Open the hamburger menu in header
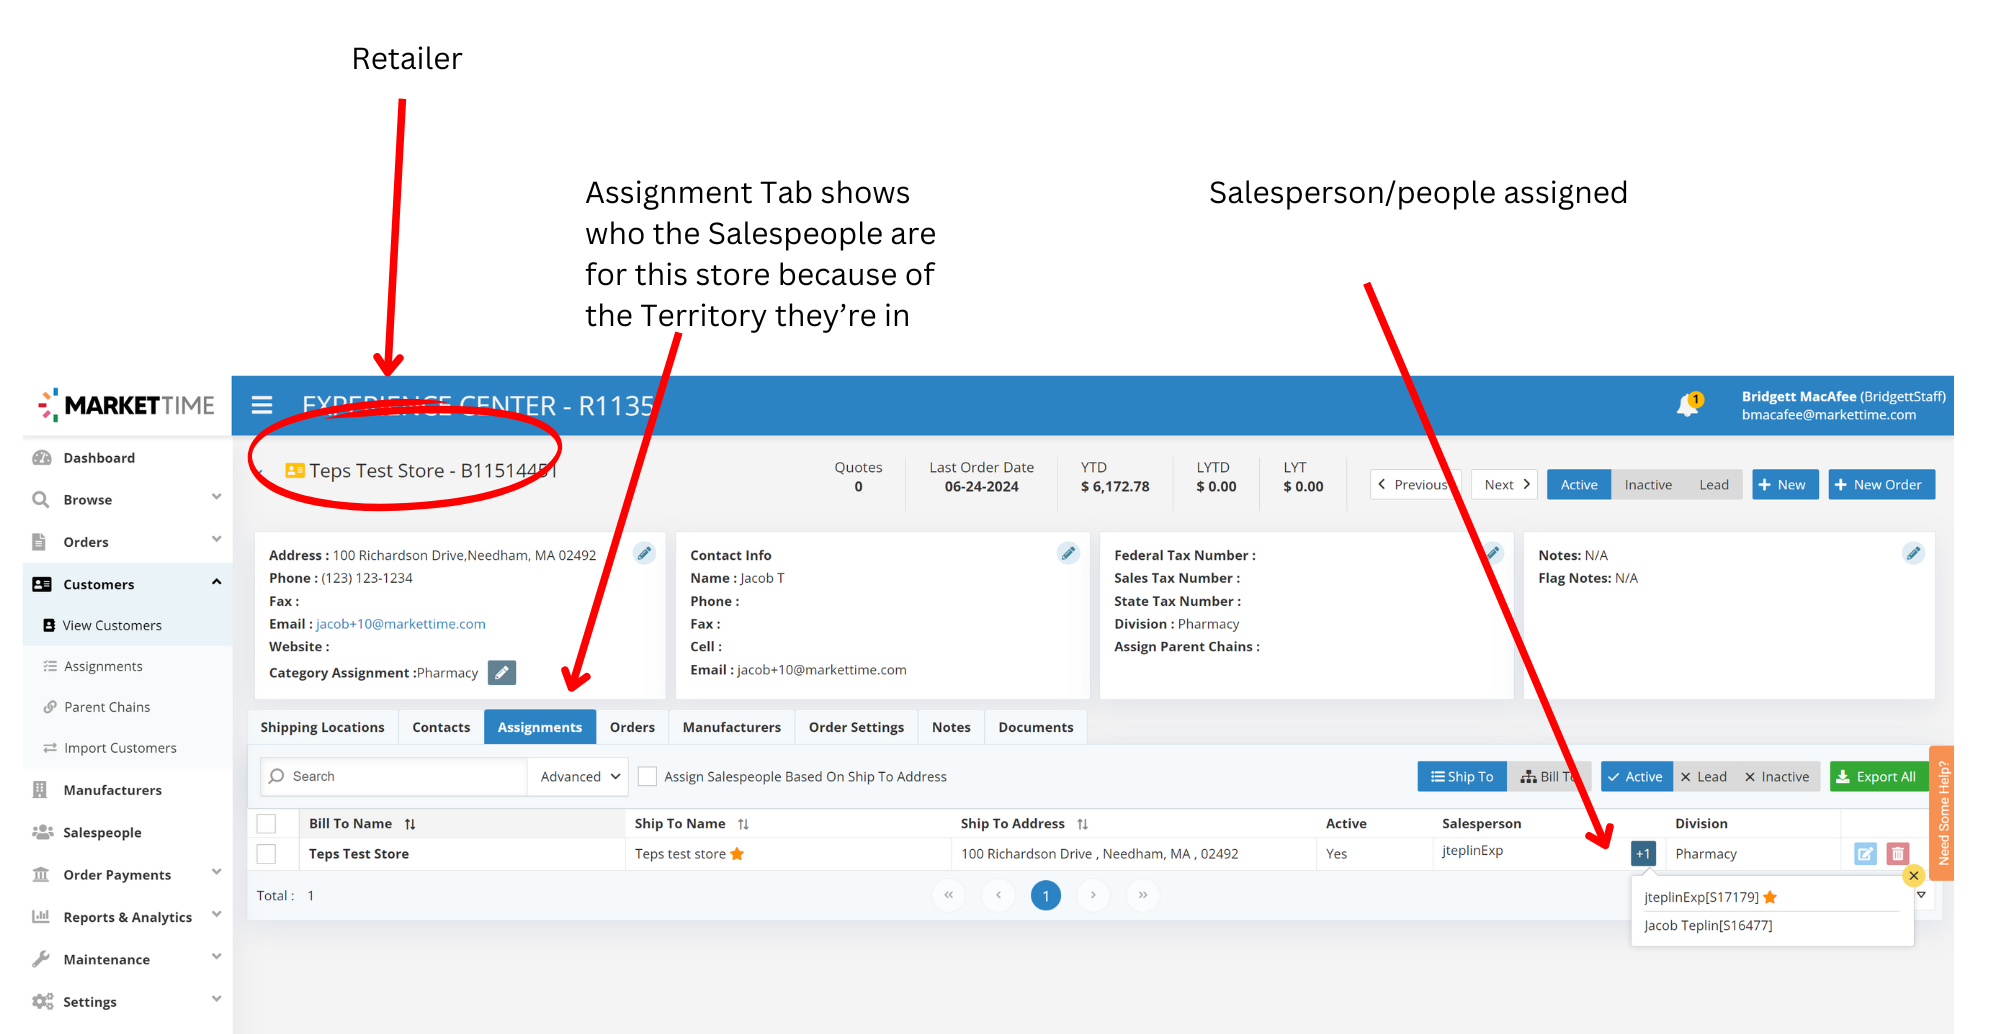The height and width of the screenshot is (1034, 2000). pyautogui.click(x=262, y=405)
